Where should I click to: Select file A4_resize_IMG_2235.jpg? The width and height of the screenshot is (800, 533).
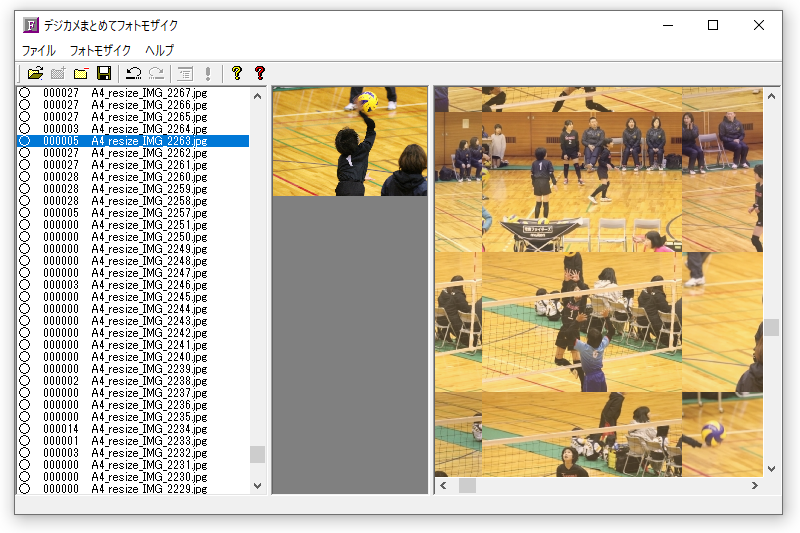[x=149, y=416]
